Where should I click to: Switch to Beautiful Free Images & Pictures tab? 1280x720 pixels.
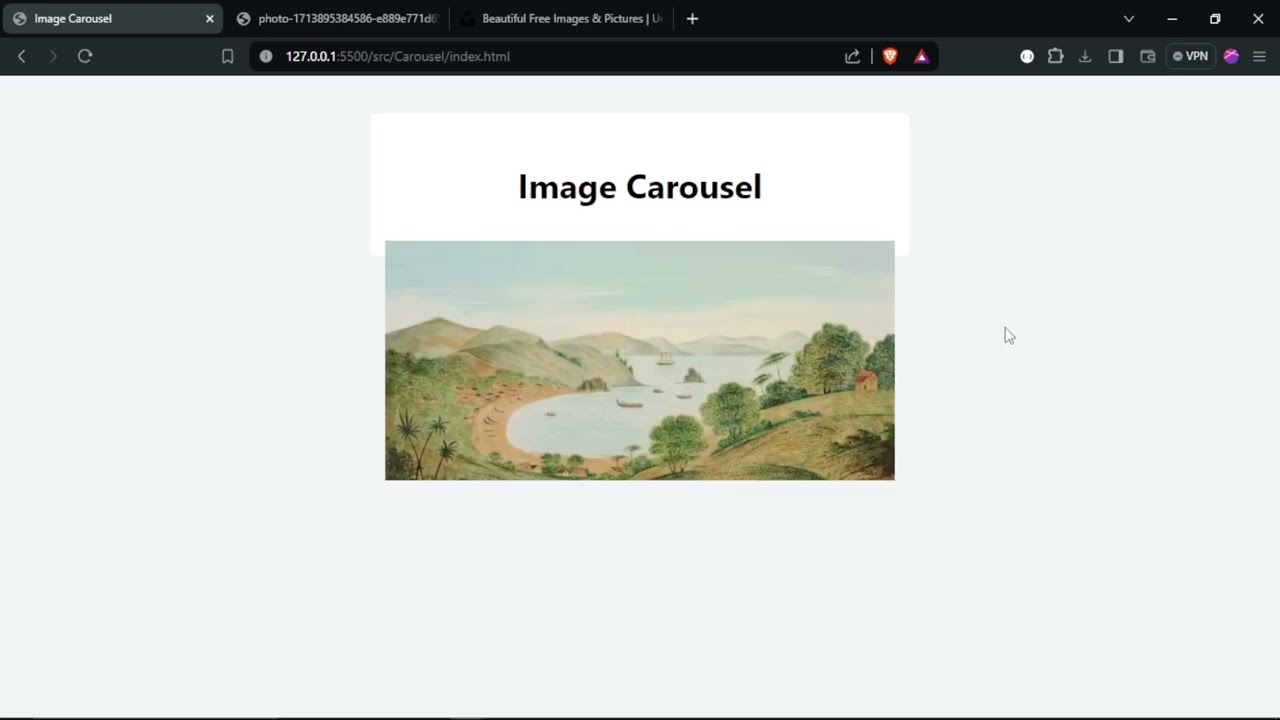point(562,18)
